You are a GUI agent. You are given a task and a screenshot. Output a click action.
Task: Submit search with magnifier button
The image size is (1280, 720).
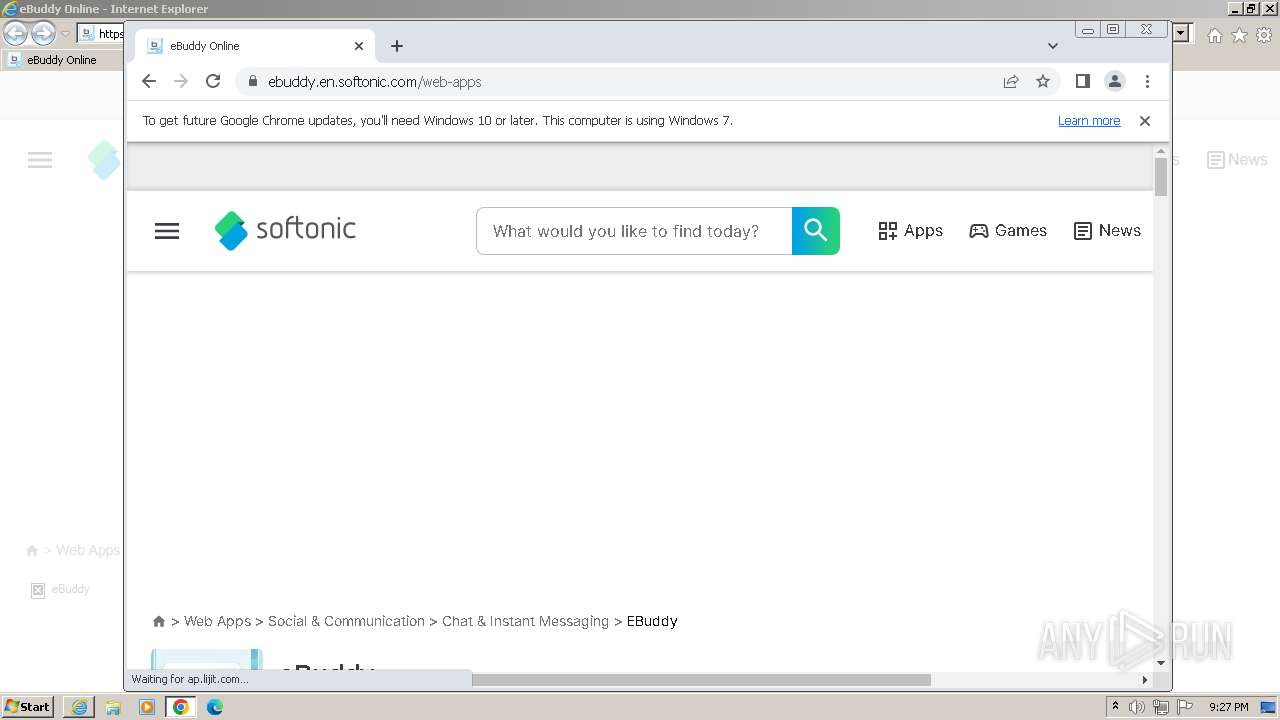tap(816, 231)
